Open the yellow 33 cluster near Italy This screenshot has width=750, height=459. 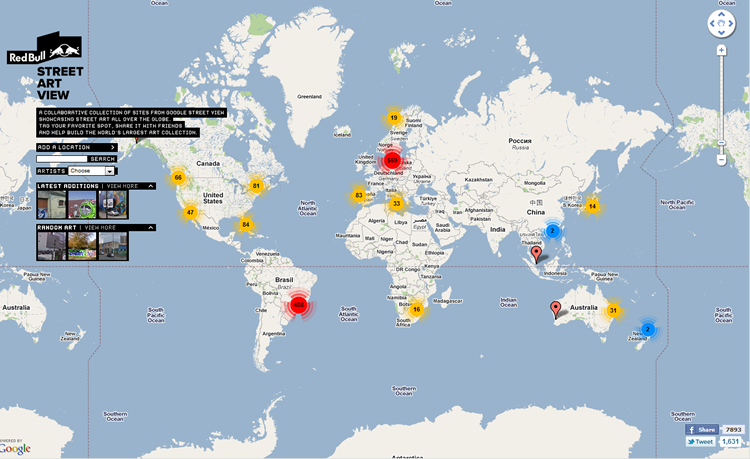tap(396, 204)
